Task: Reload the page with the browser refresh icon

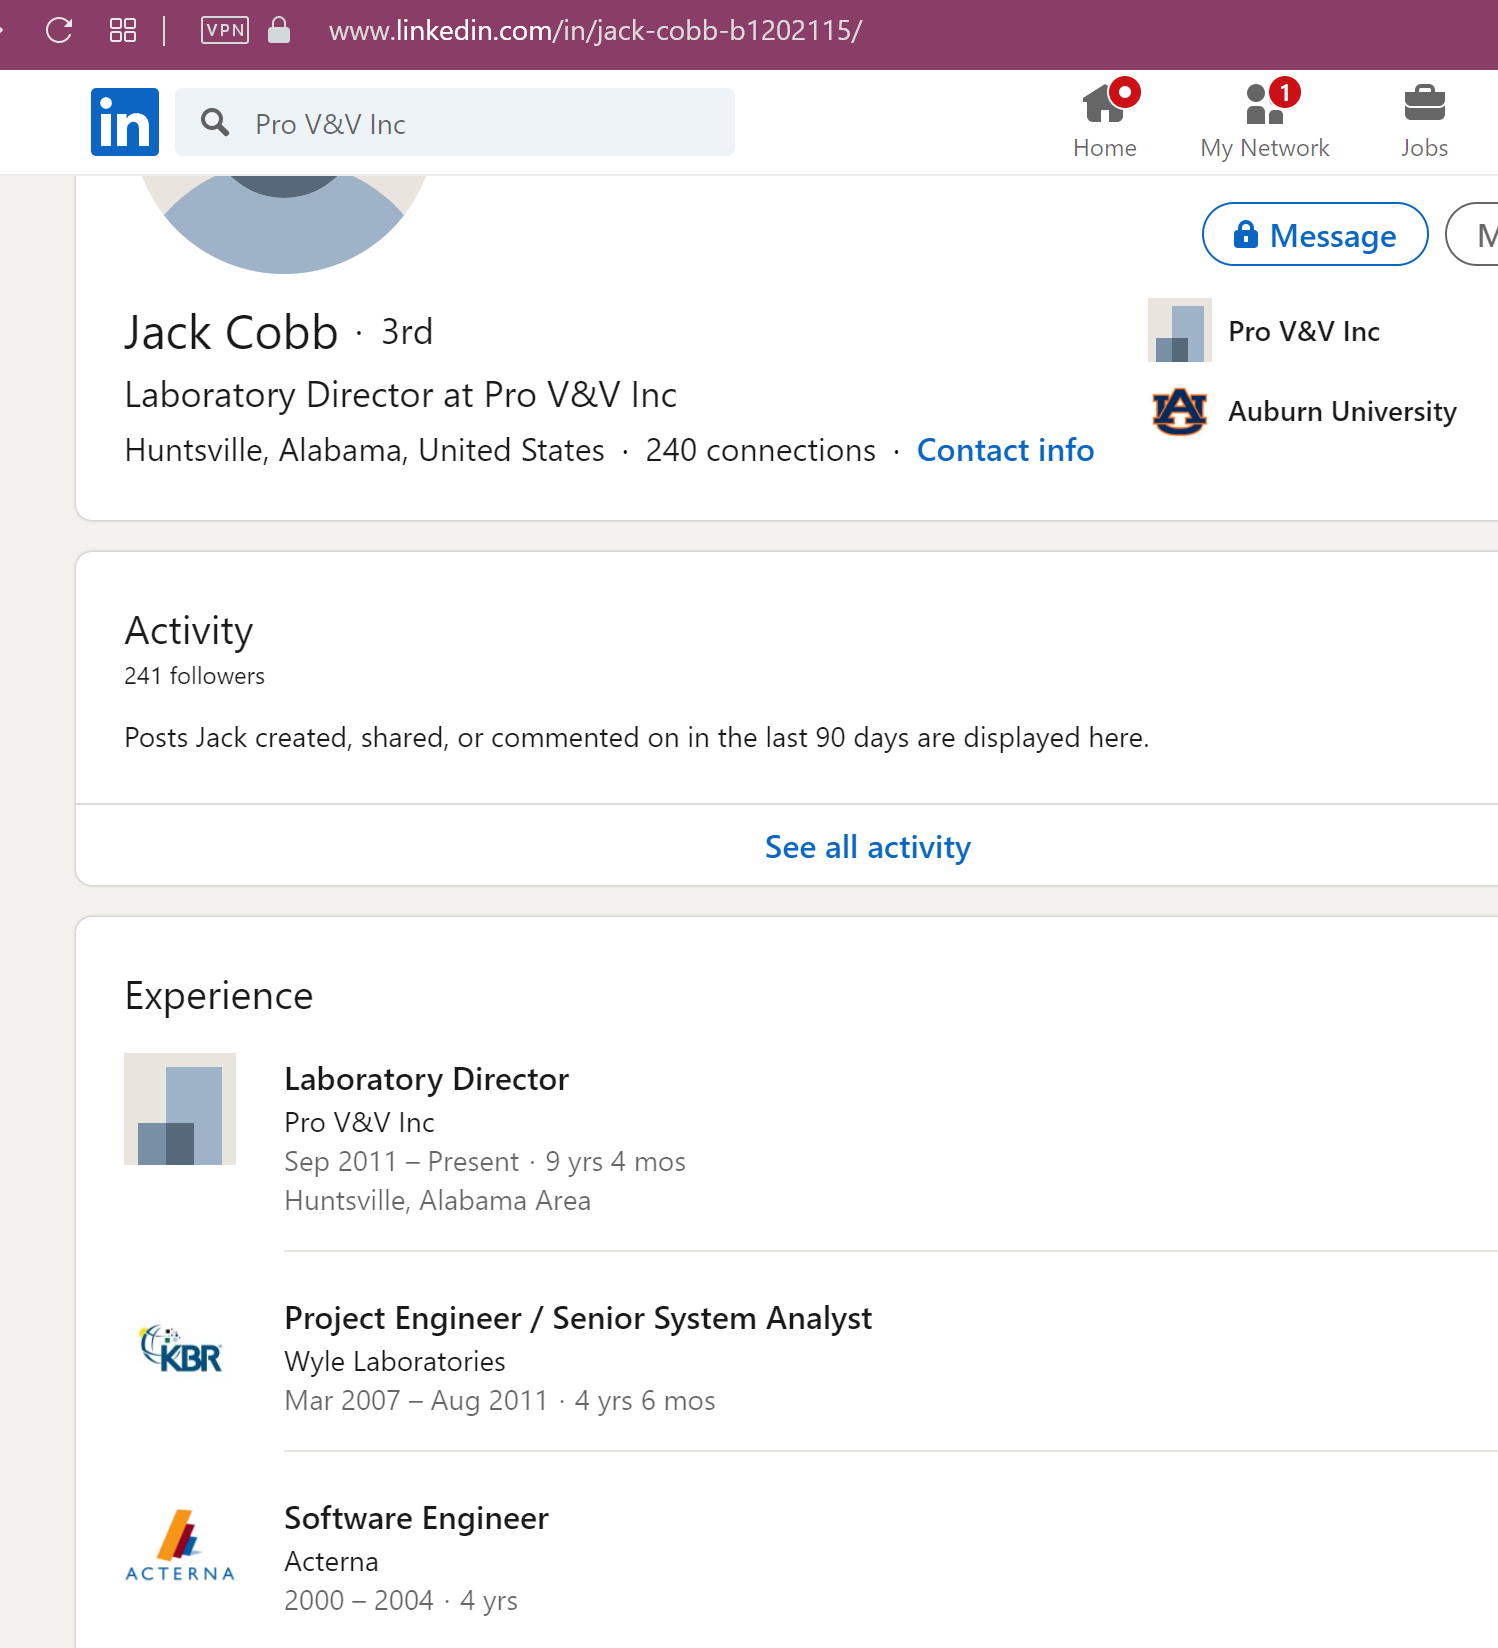Action: (59, 30)
